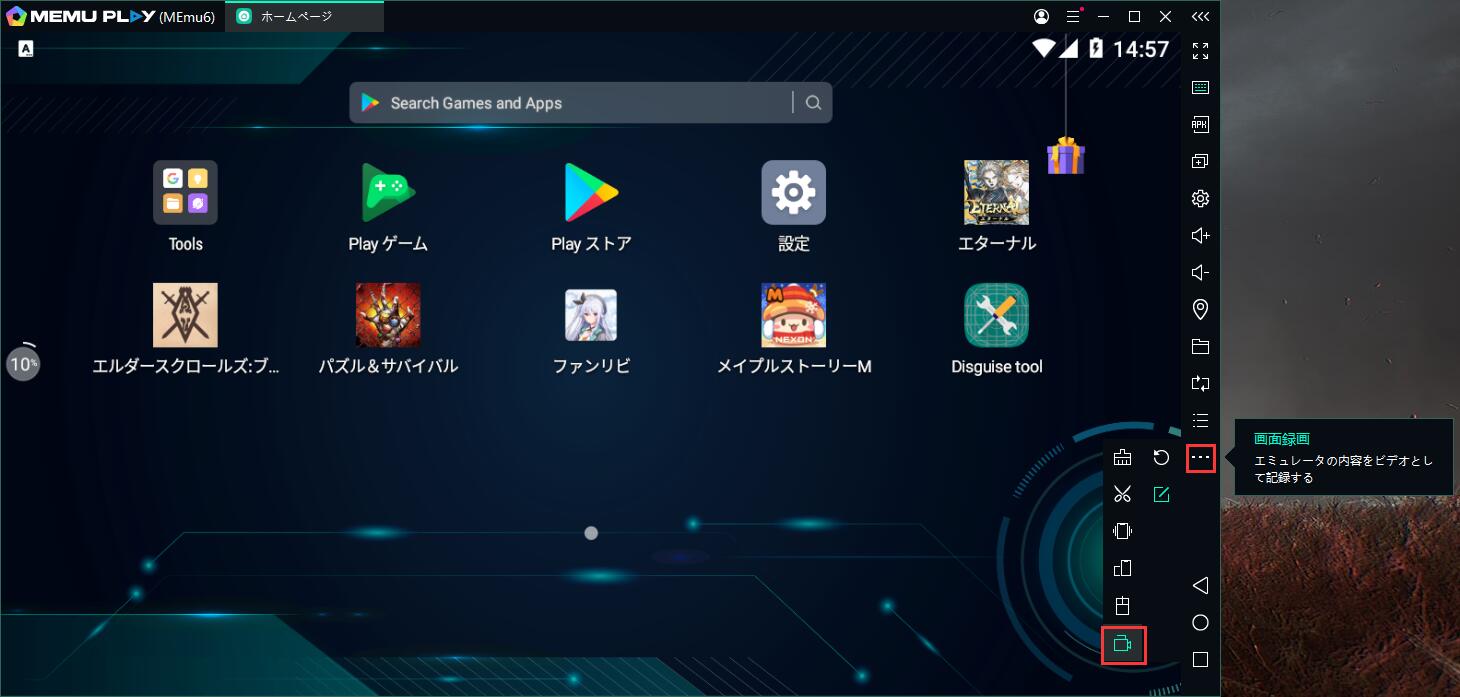Switch to the ホームページ tab

304,16
